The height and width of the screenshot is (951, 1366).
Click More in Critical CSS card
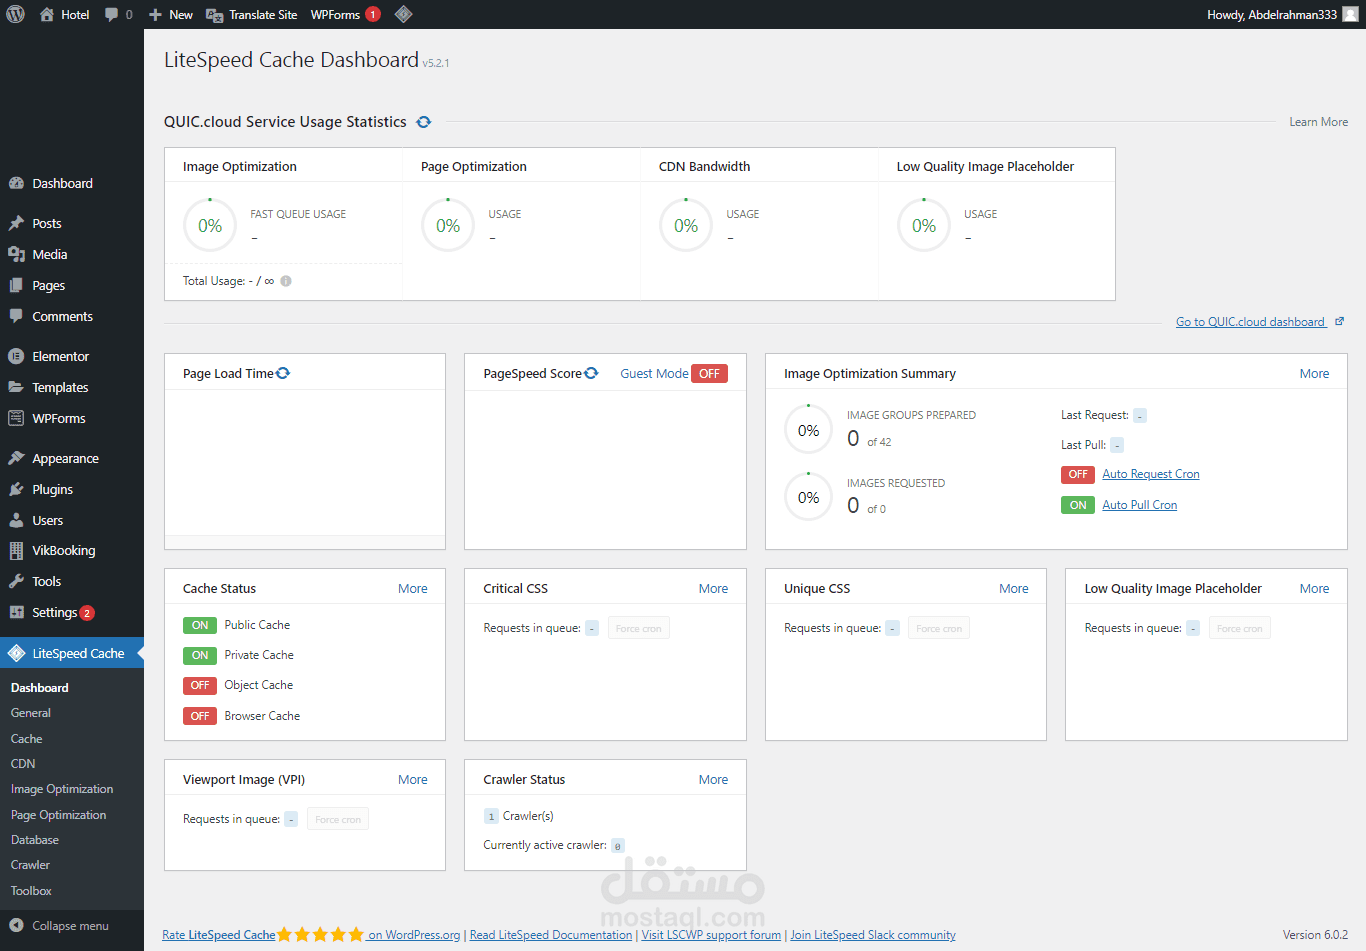pos(713,589)
